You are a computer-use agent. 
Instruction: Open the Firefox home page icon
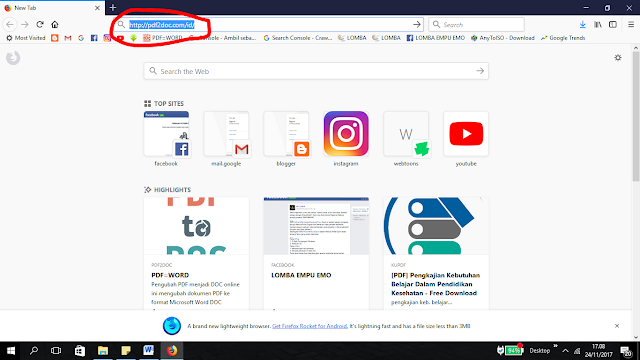tap(55, 24)
